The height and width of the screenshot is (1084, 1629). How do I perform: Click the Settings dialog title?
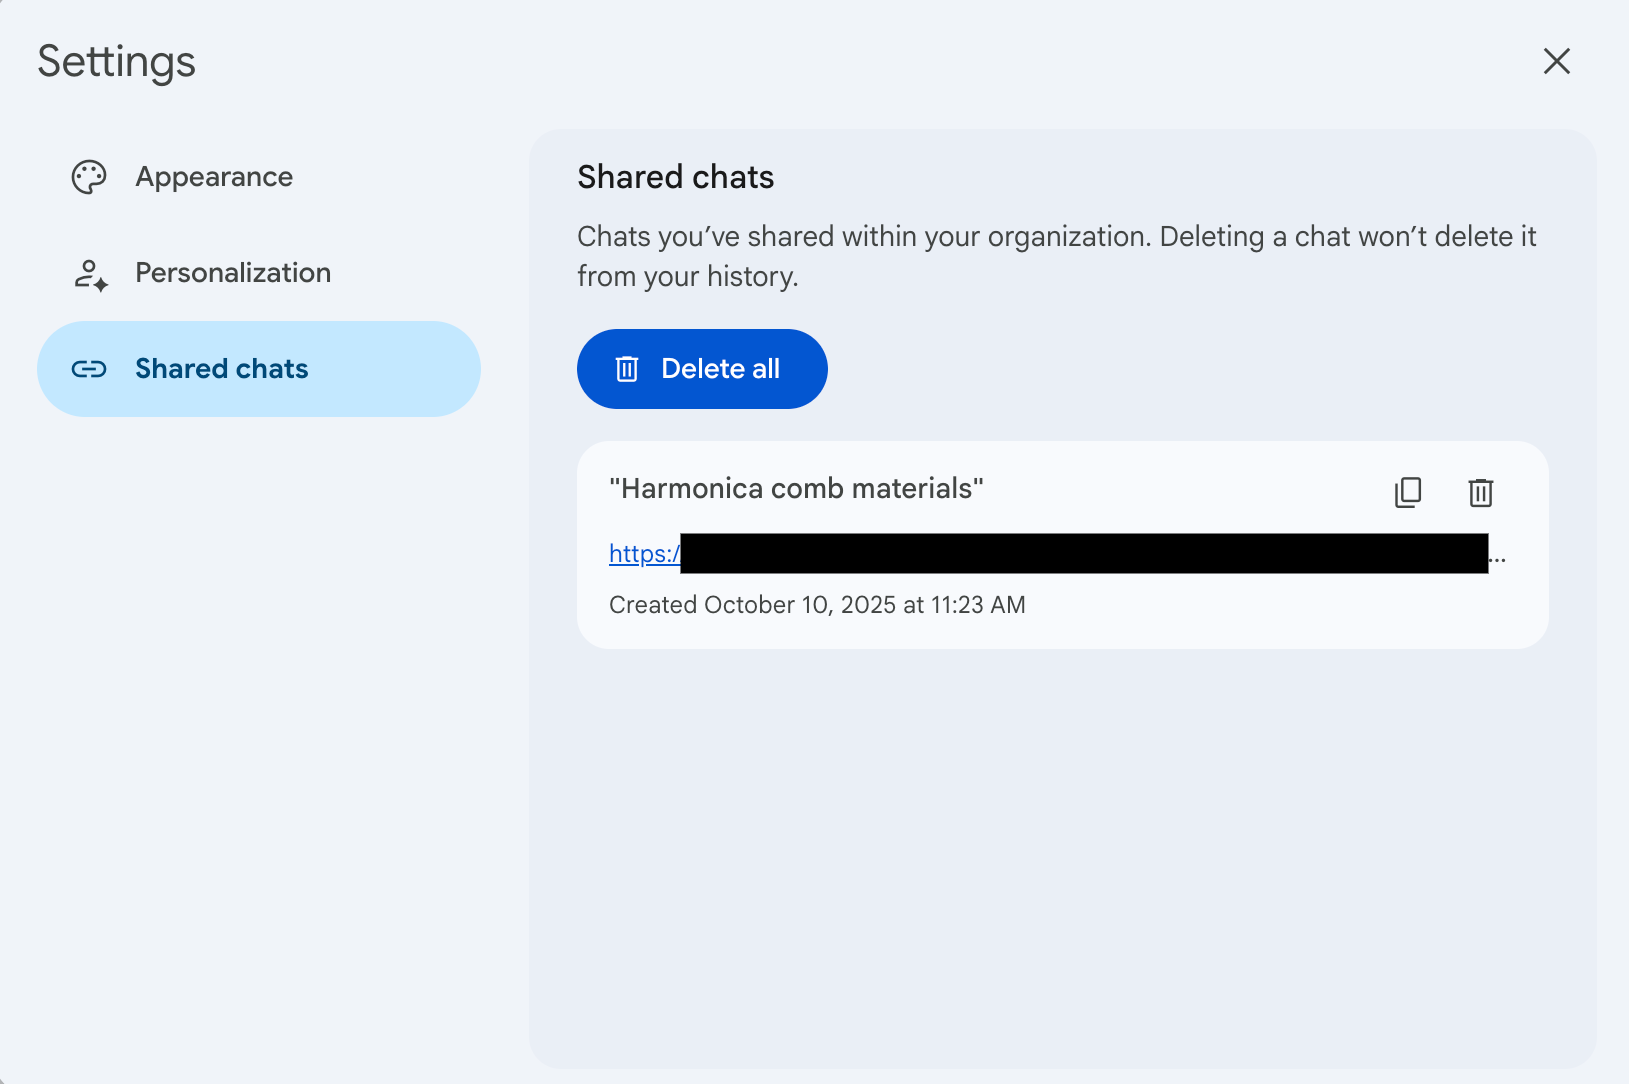click(117, 61)
